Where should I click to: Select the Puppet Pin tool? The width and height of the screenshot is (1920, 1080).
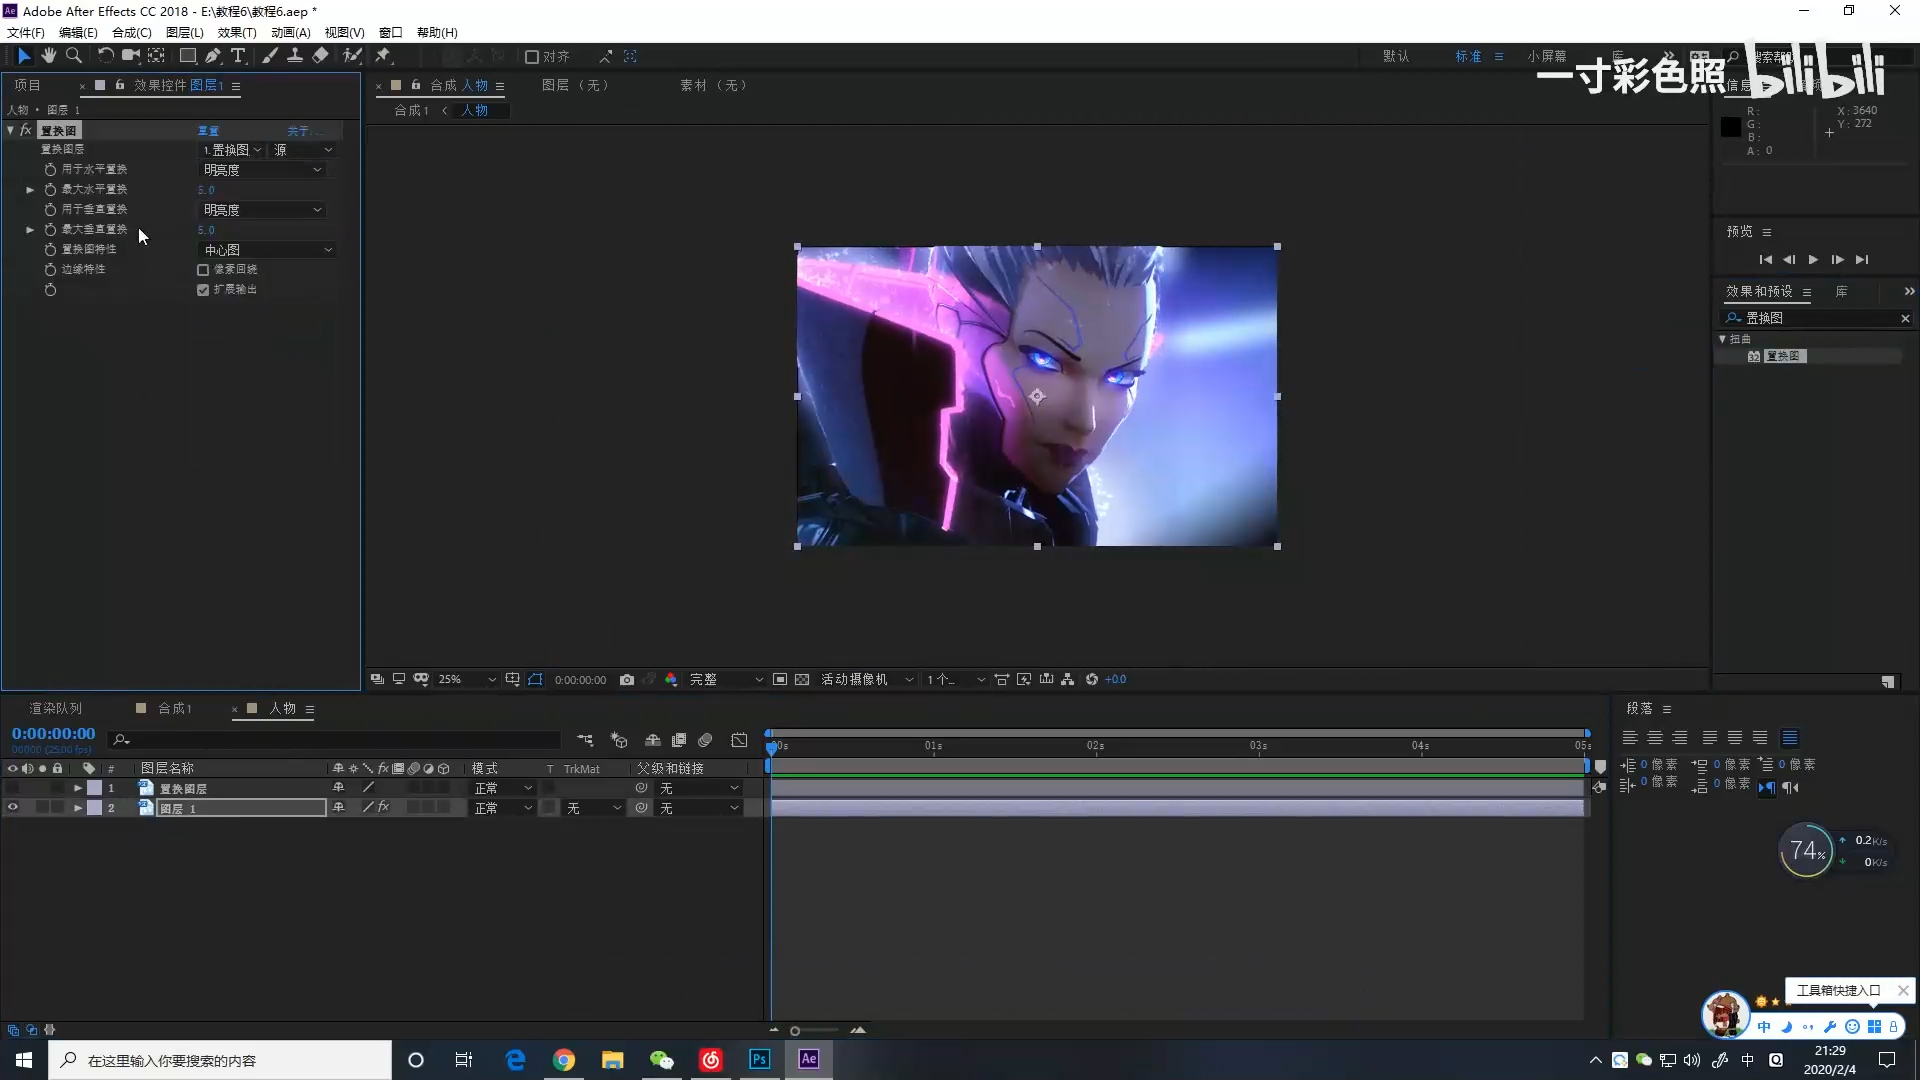click(x=383, y=56)
